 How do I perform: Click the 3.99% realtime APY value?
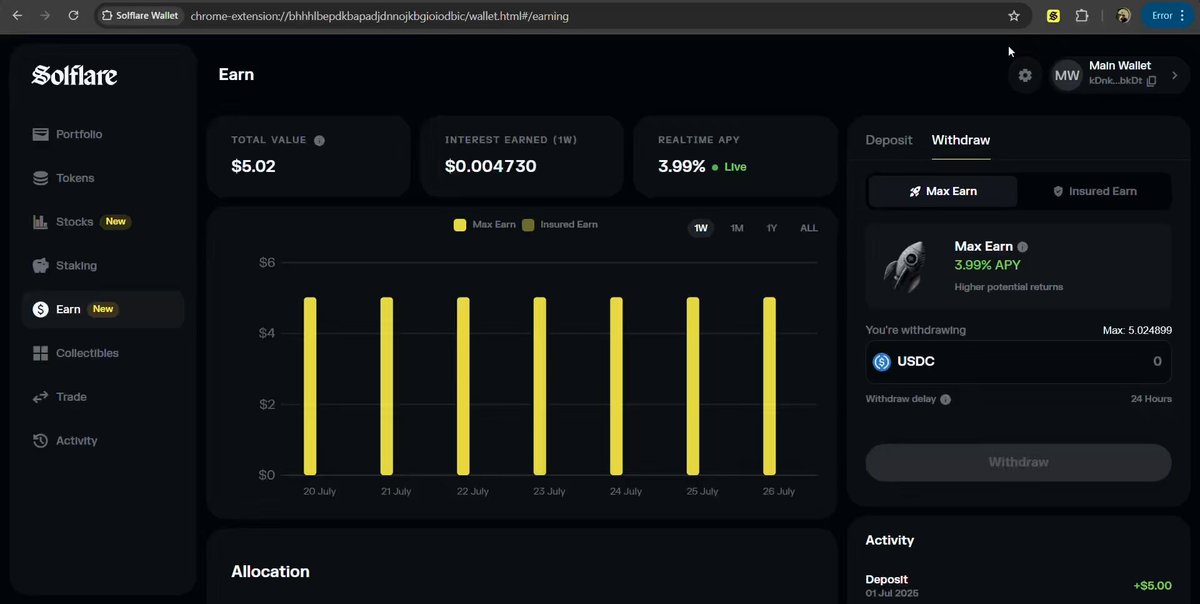point(682,166)
